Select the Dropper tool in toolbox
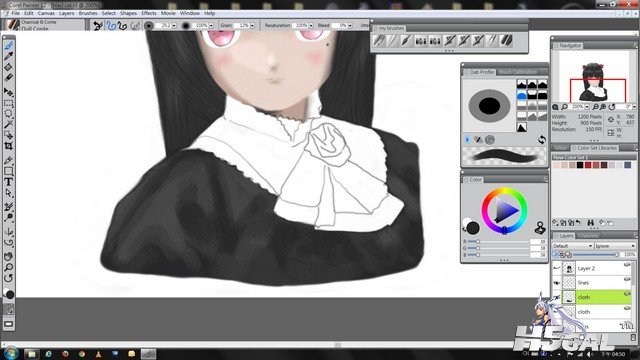640x360 pixels. click(8, 56)
